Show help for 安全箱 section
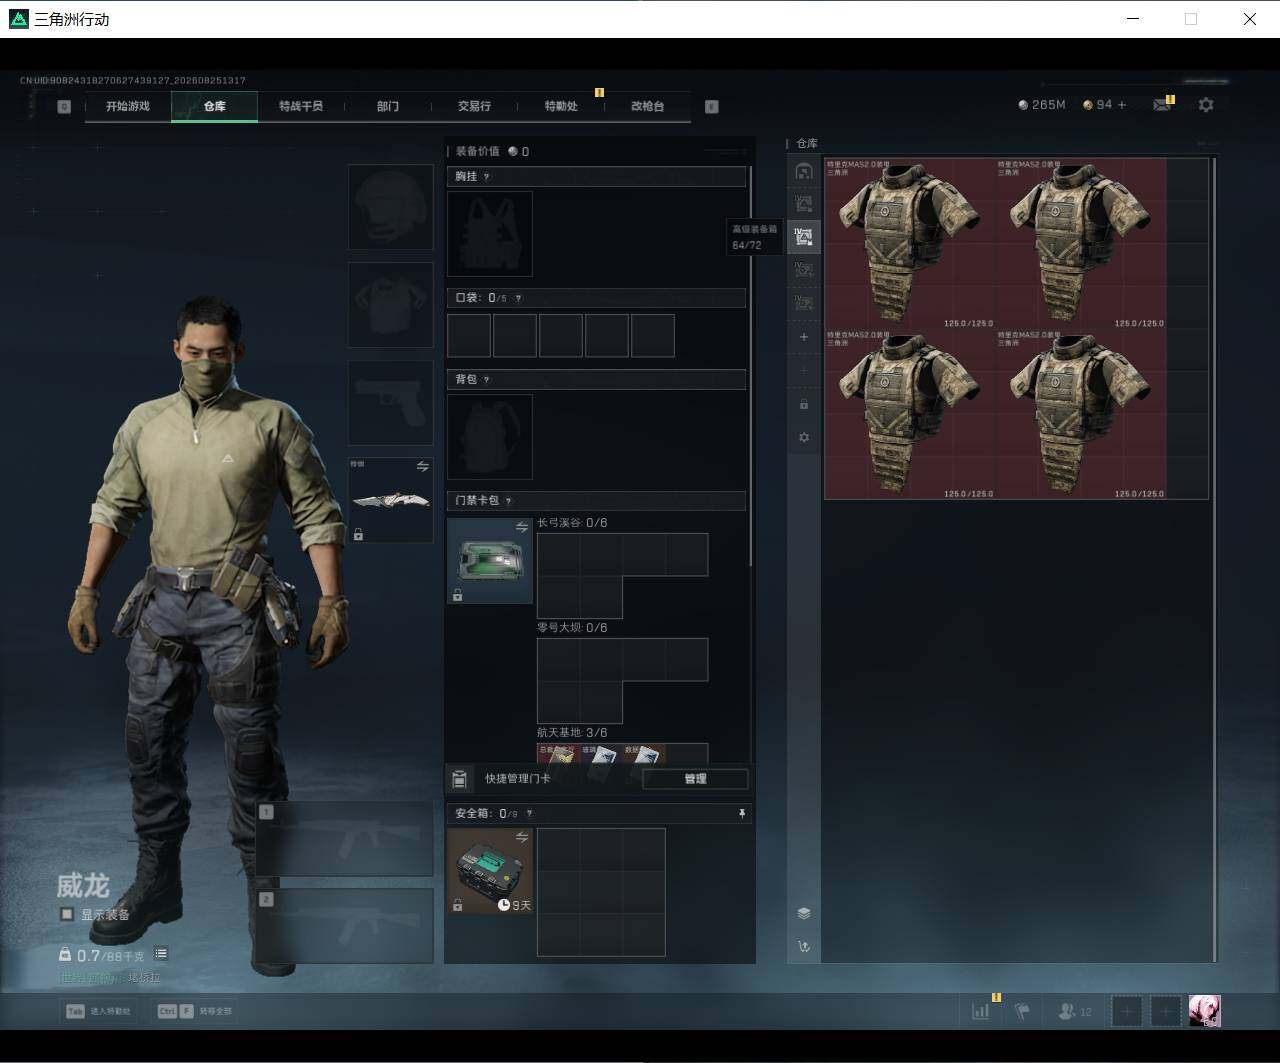 529,814
